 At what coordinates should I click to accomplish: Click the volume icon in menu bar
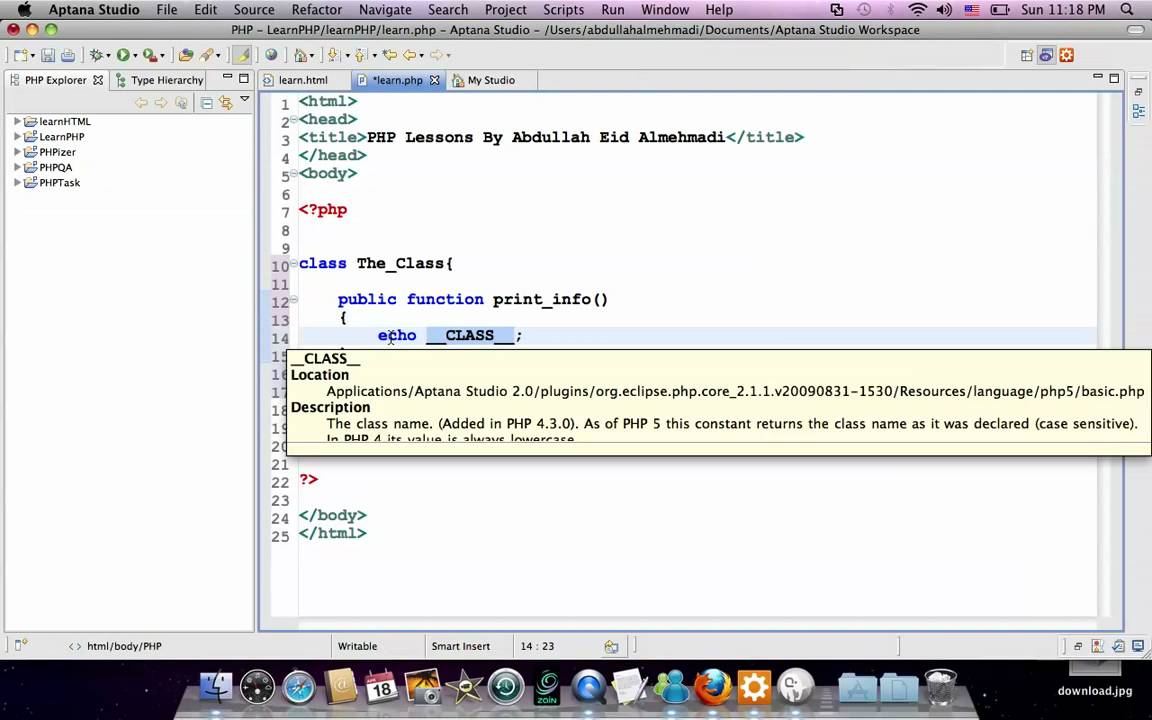[x=945, y=10]
